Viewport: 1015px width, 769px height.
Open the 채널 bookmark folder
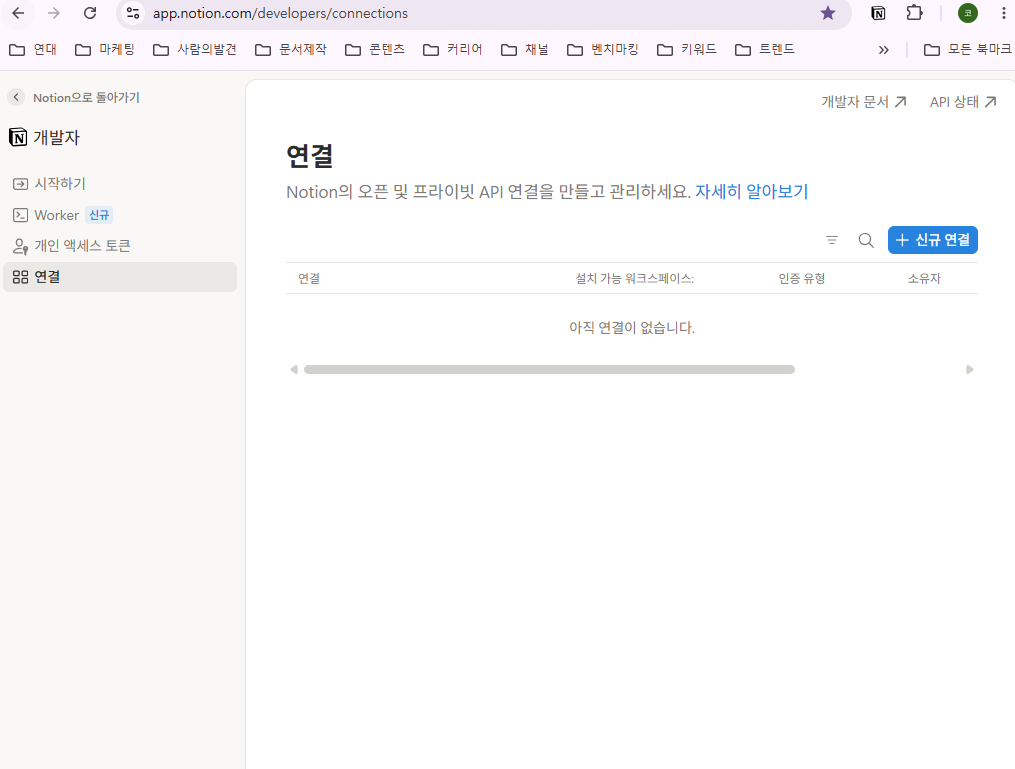[x=524, y=49]
